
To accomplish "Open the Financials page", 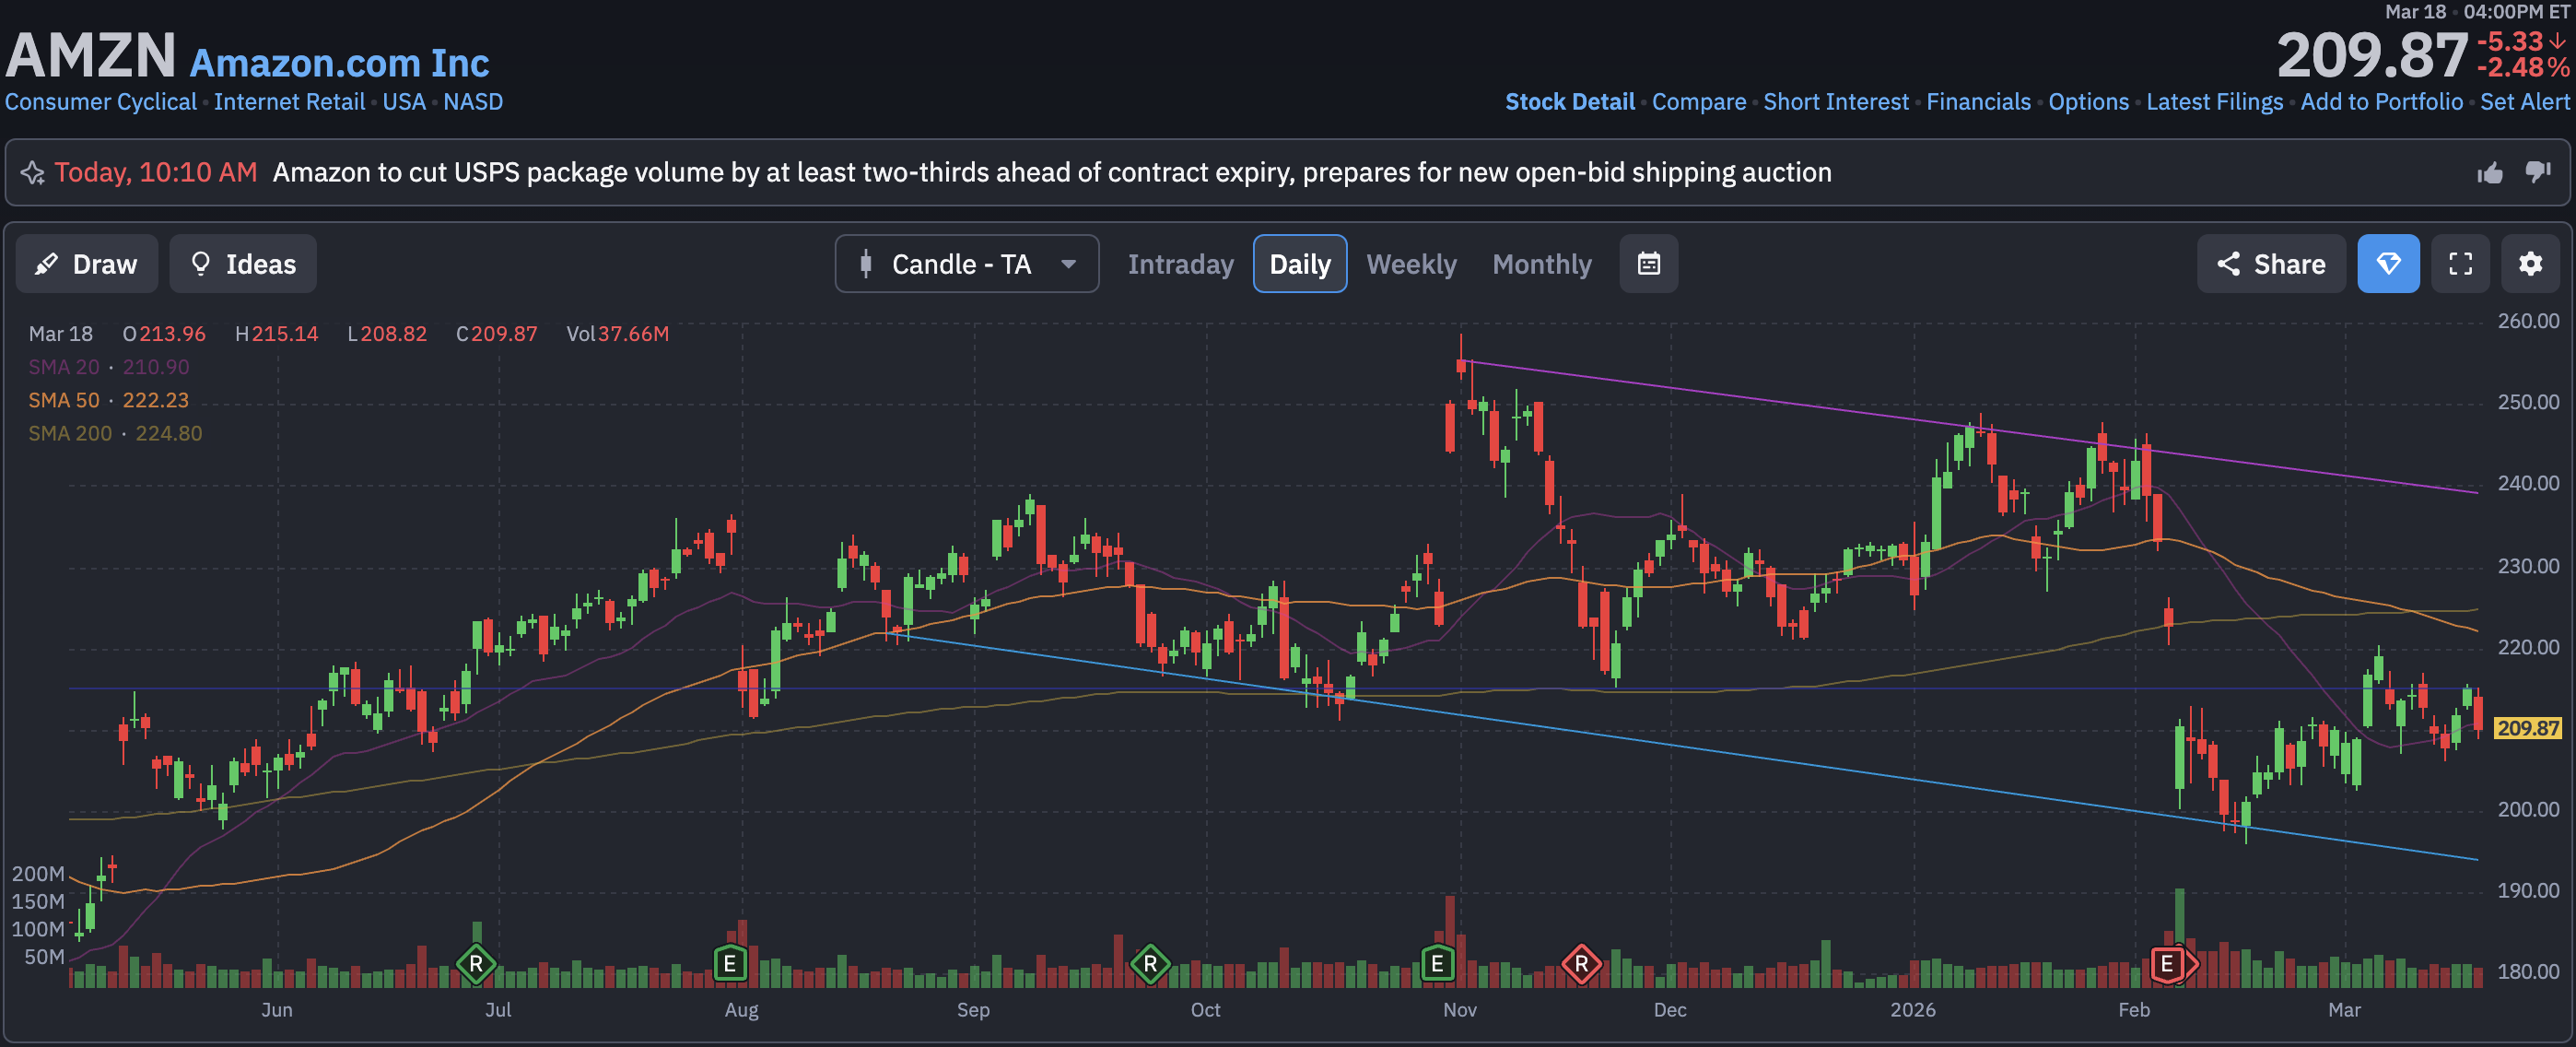I will coord(1977,102).
